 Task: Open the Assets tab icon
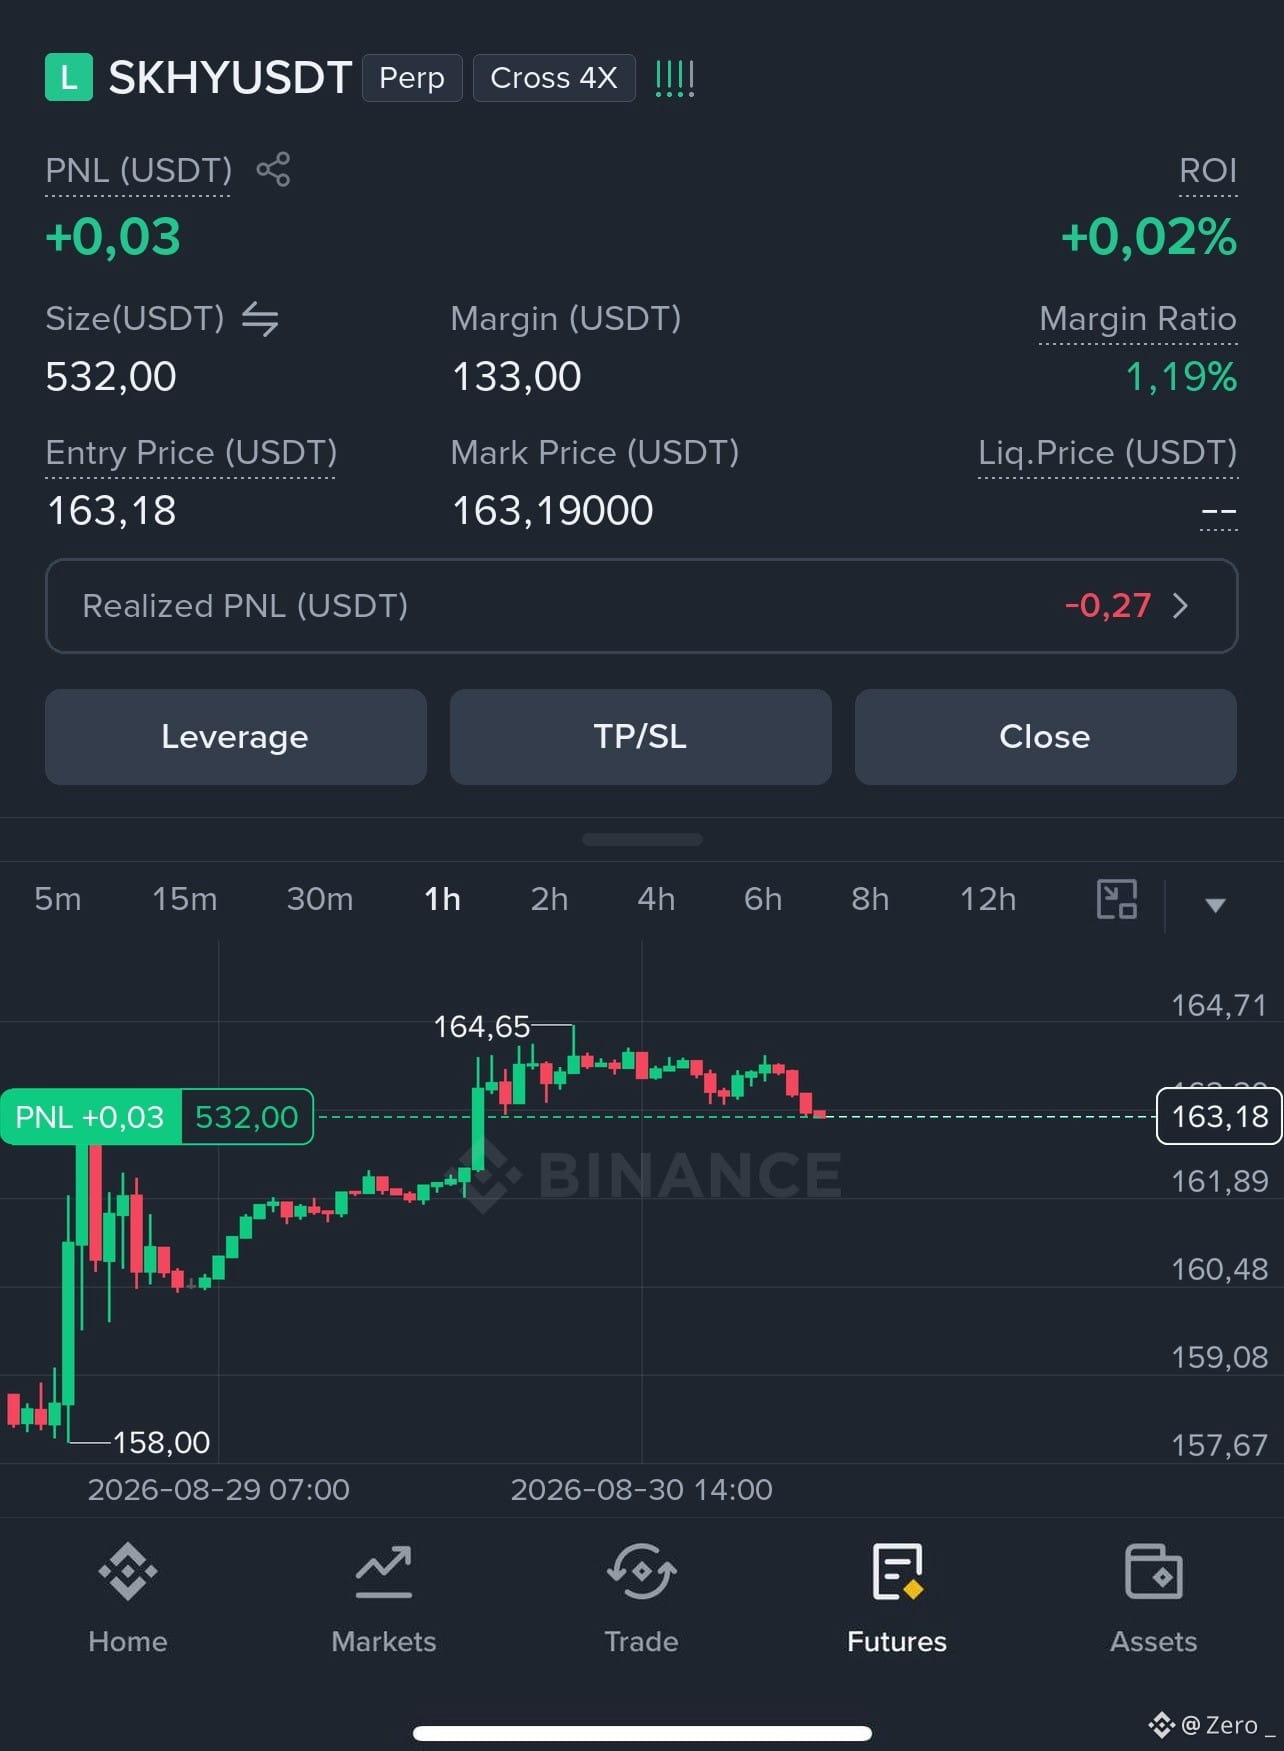tap(1153, 1572)
